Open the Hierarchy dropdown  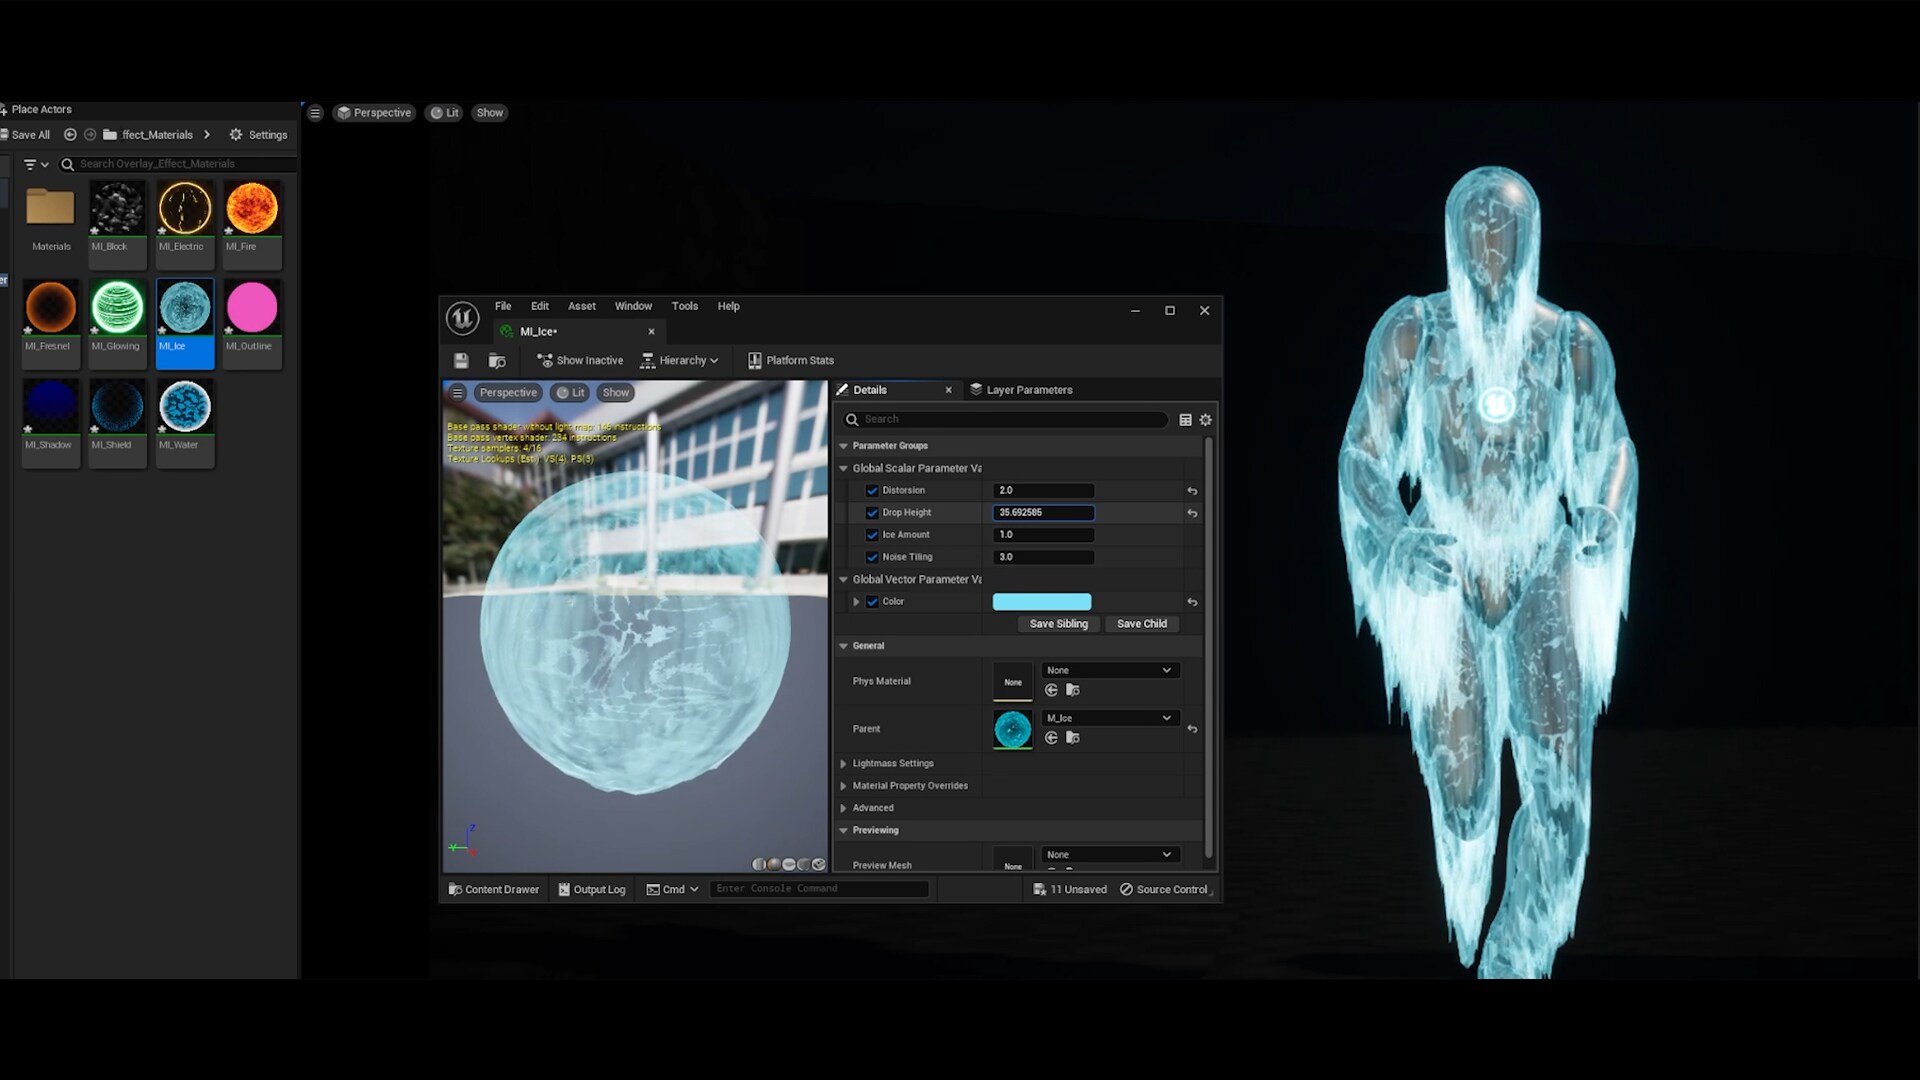pos(681,360)
